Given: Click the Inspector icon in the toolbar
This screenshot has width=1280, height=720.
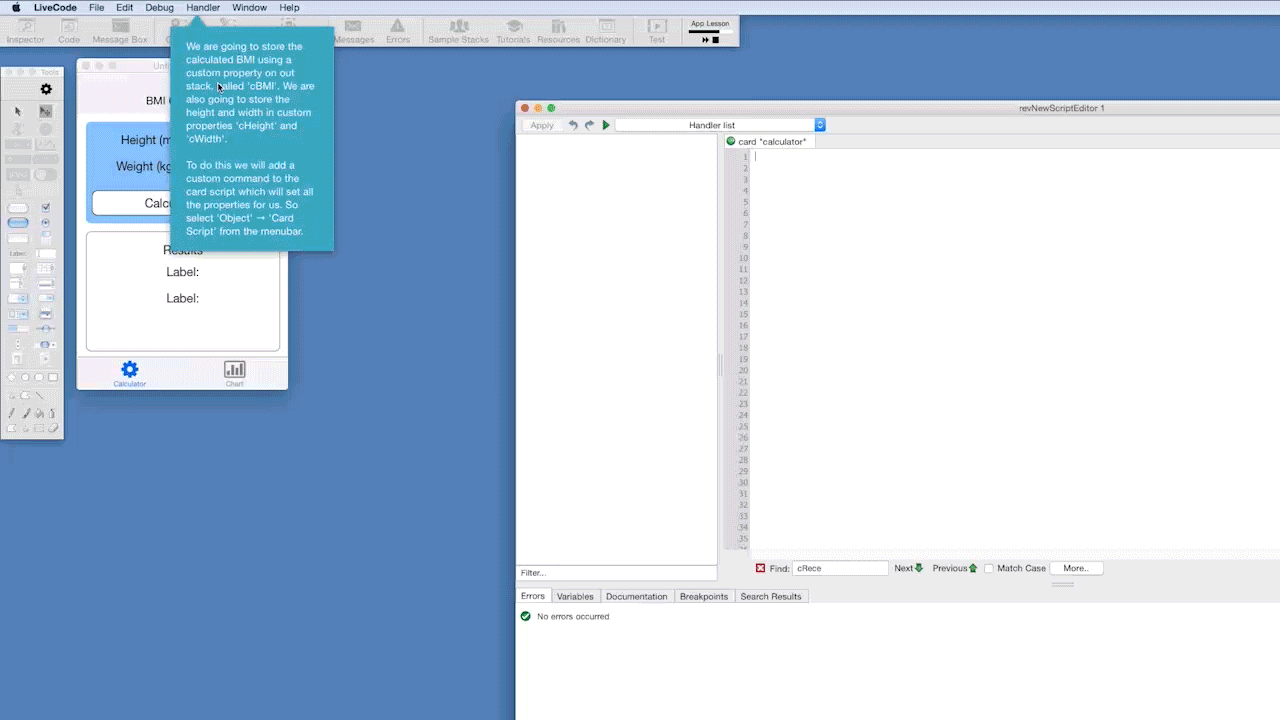Looking at the screenshot, I should tap(25, 30).
